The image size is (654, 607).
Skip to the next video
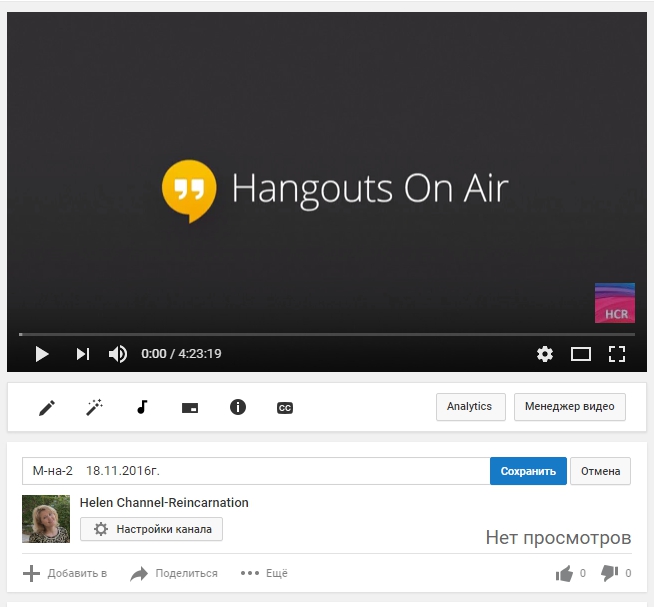[83, 354]
